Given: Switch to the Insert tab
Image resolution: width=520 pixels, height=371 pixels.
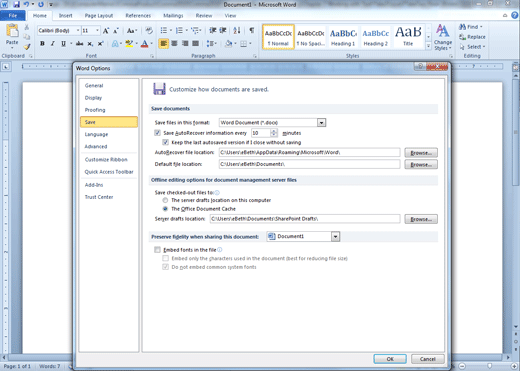Looking at the screenshot, I should [x=65, y=16].
